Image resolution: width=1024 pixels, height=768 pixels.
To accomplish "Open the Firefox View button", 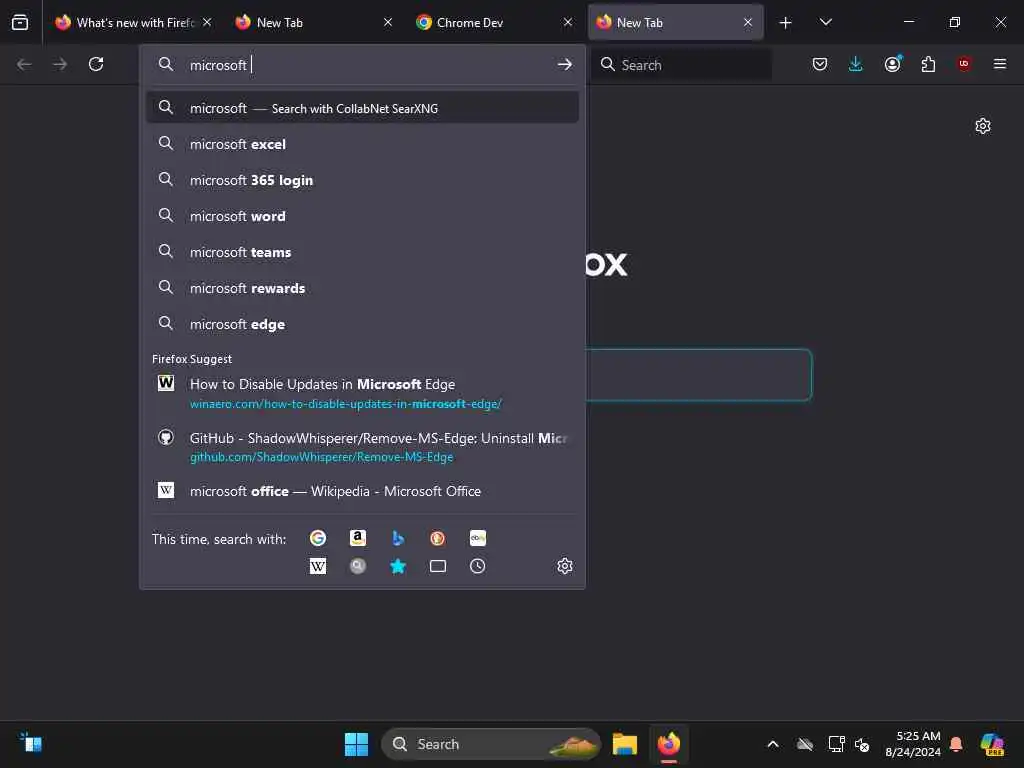I will pos(20,22).
